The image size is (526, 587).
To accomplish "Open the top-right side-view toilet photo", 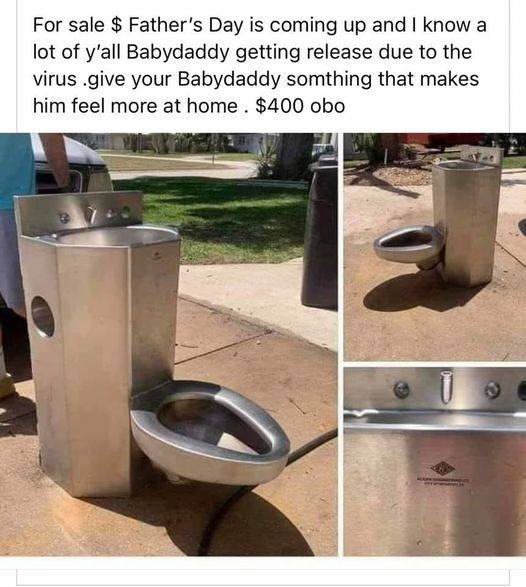I will click(x=435, y=247).
